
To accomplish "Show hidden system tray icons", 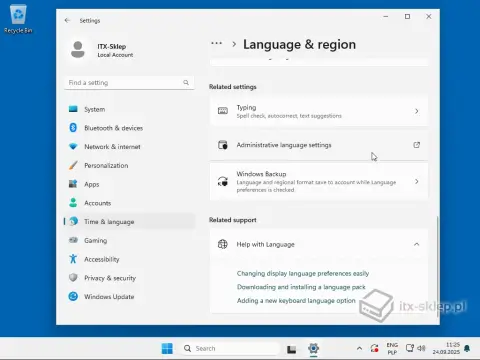I will [359, 348].
